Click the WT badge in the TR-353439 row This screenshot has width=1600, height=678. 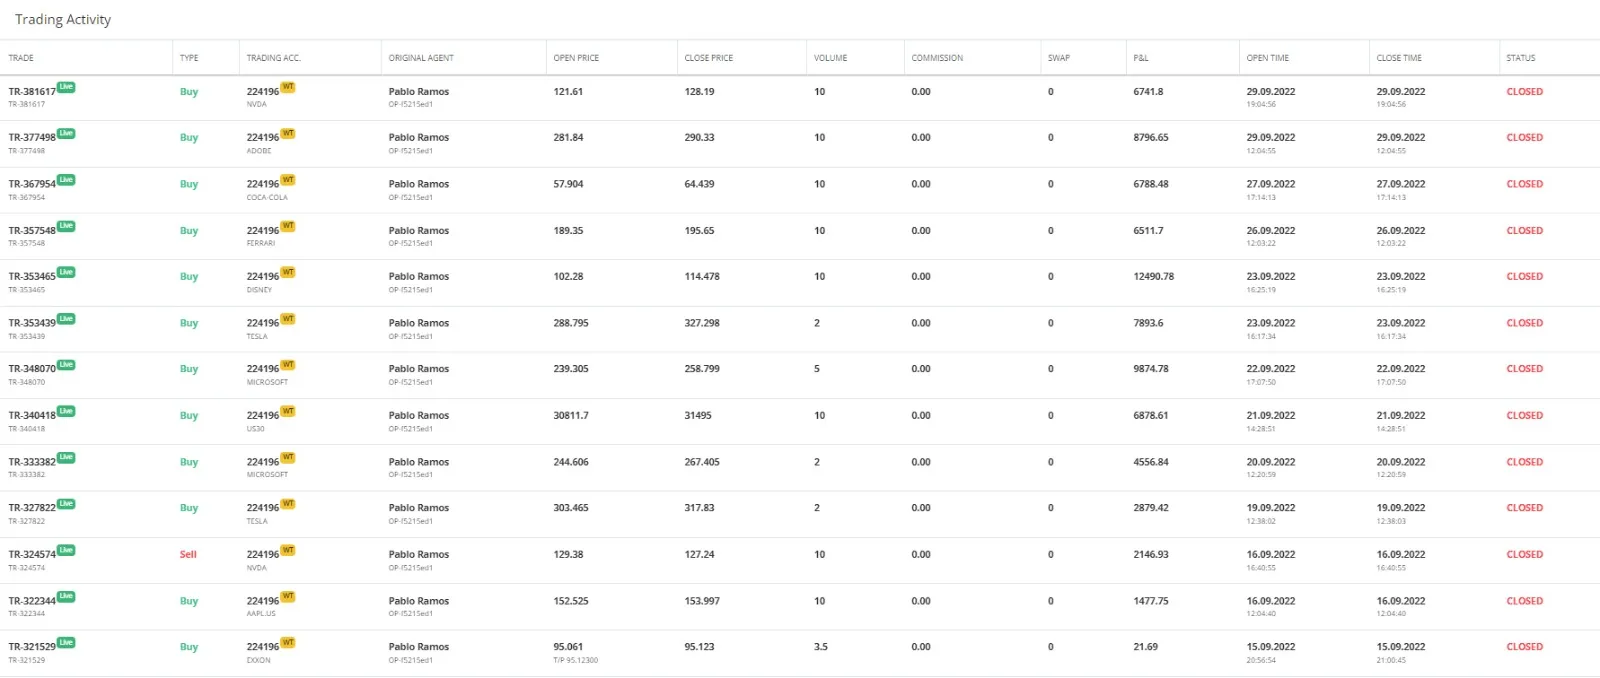tap(288, 319)
